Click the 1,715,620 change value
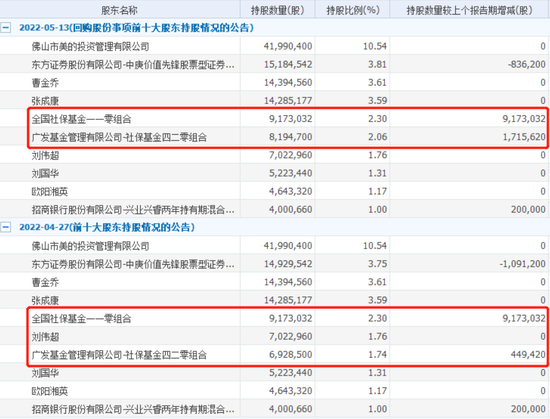Screen dimensions: 550x419 [524, 137]
